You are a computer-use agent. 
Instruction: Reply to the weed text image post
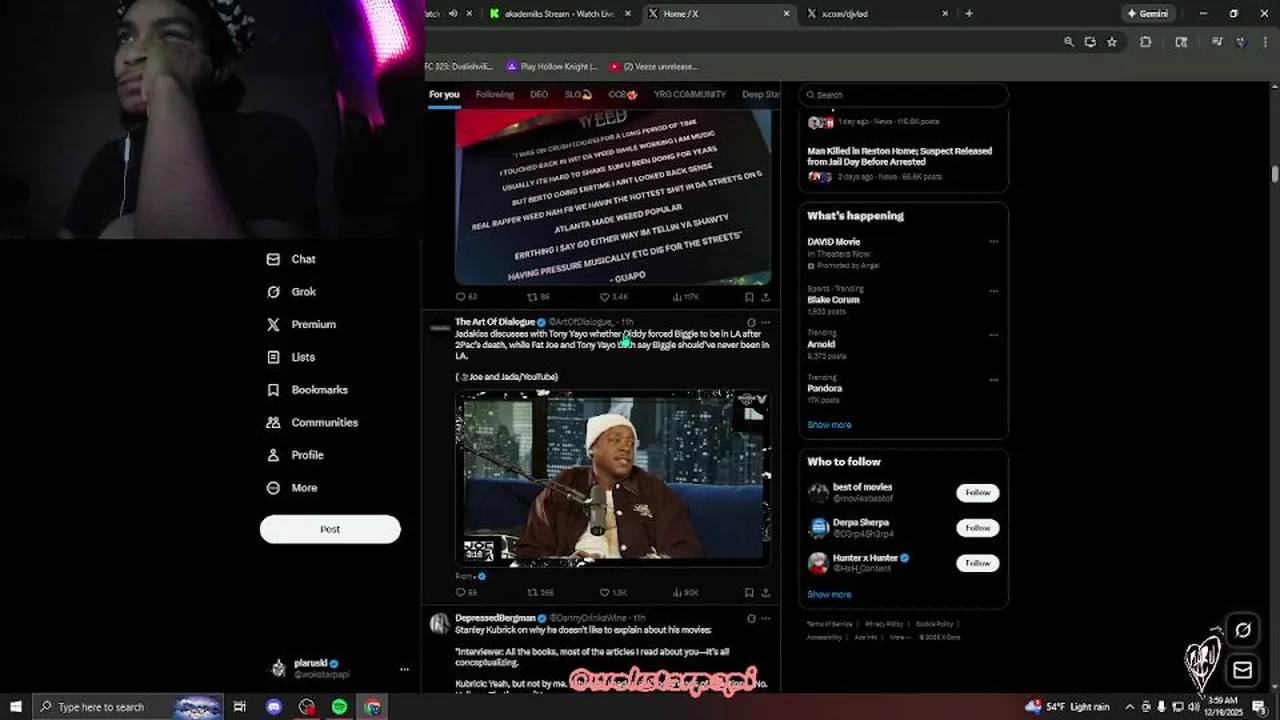[x=466, y=297]
